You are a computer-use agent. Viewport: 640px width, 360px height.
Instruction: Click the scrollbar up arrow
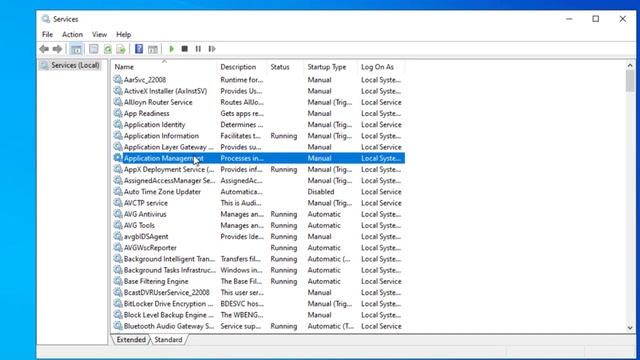tap(630, 65)
